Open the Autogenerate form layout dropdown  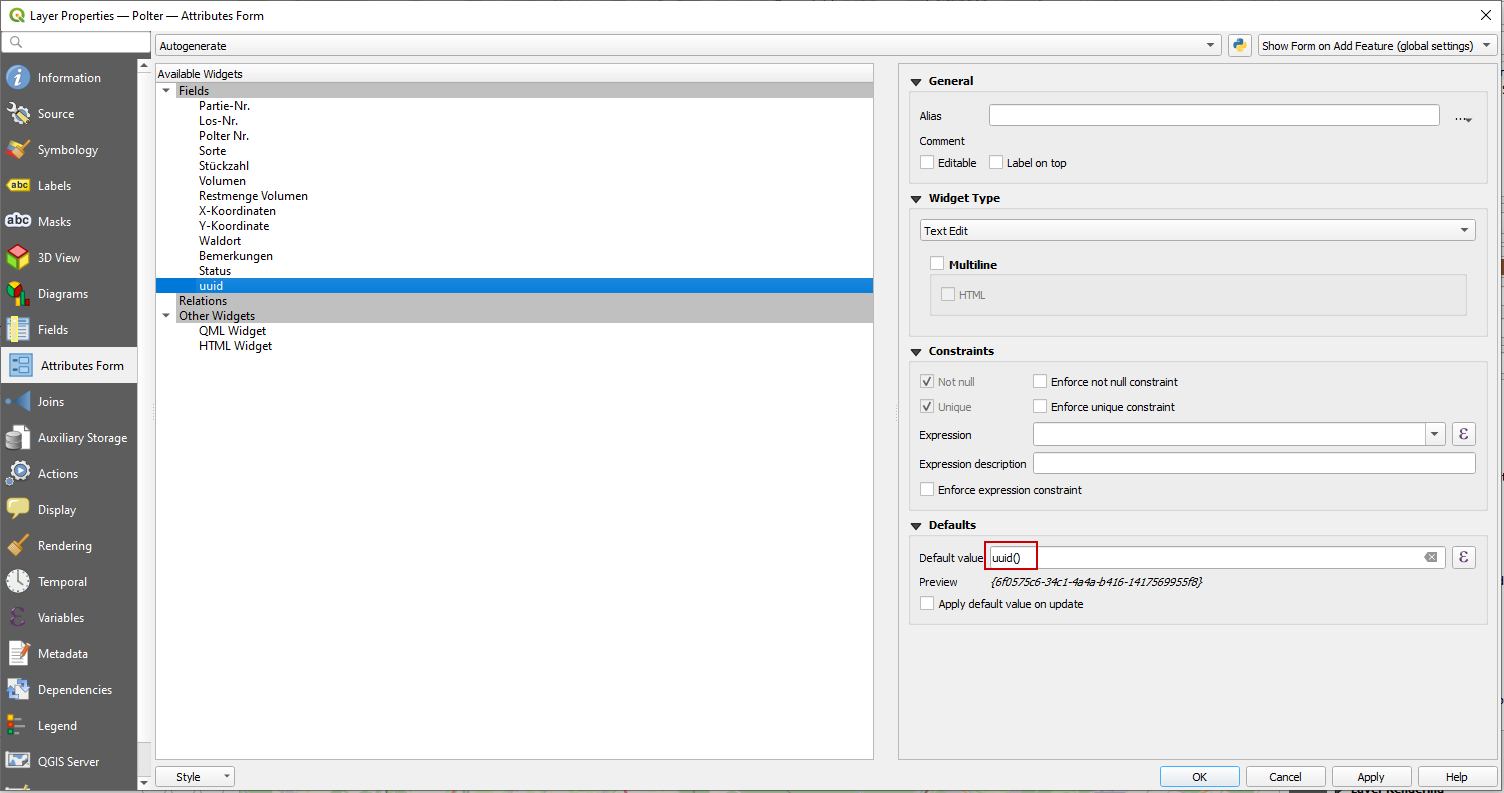(x=689, y=46)
